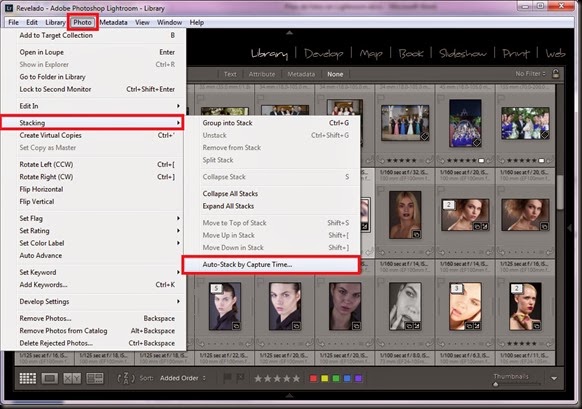Screen dimensions: 582x409
Task: Go to Book module
Action: pos(411,54)
